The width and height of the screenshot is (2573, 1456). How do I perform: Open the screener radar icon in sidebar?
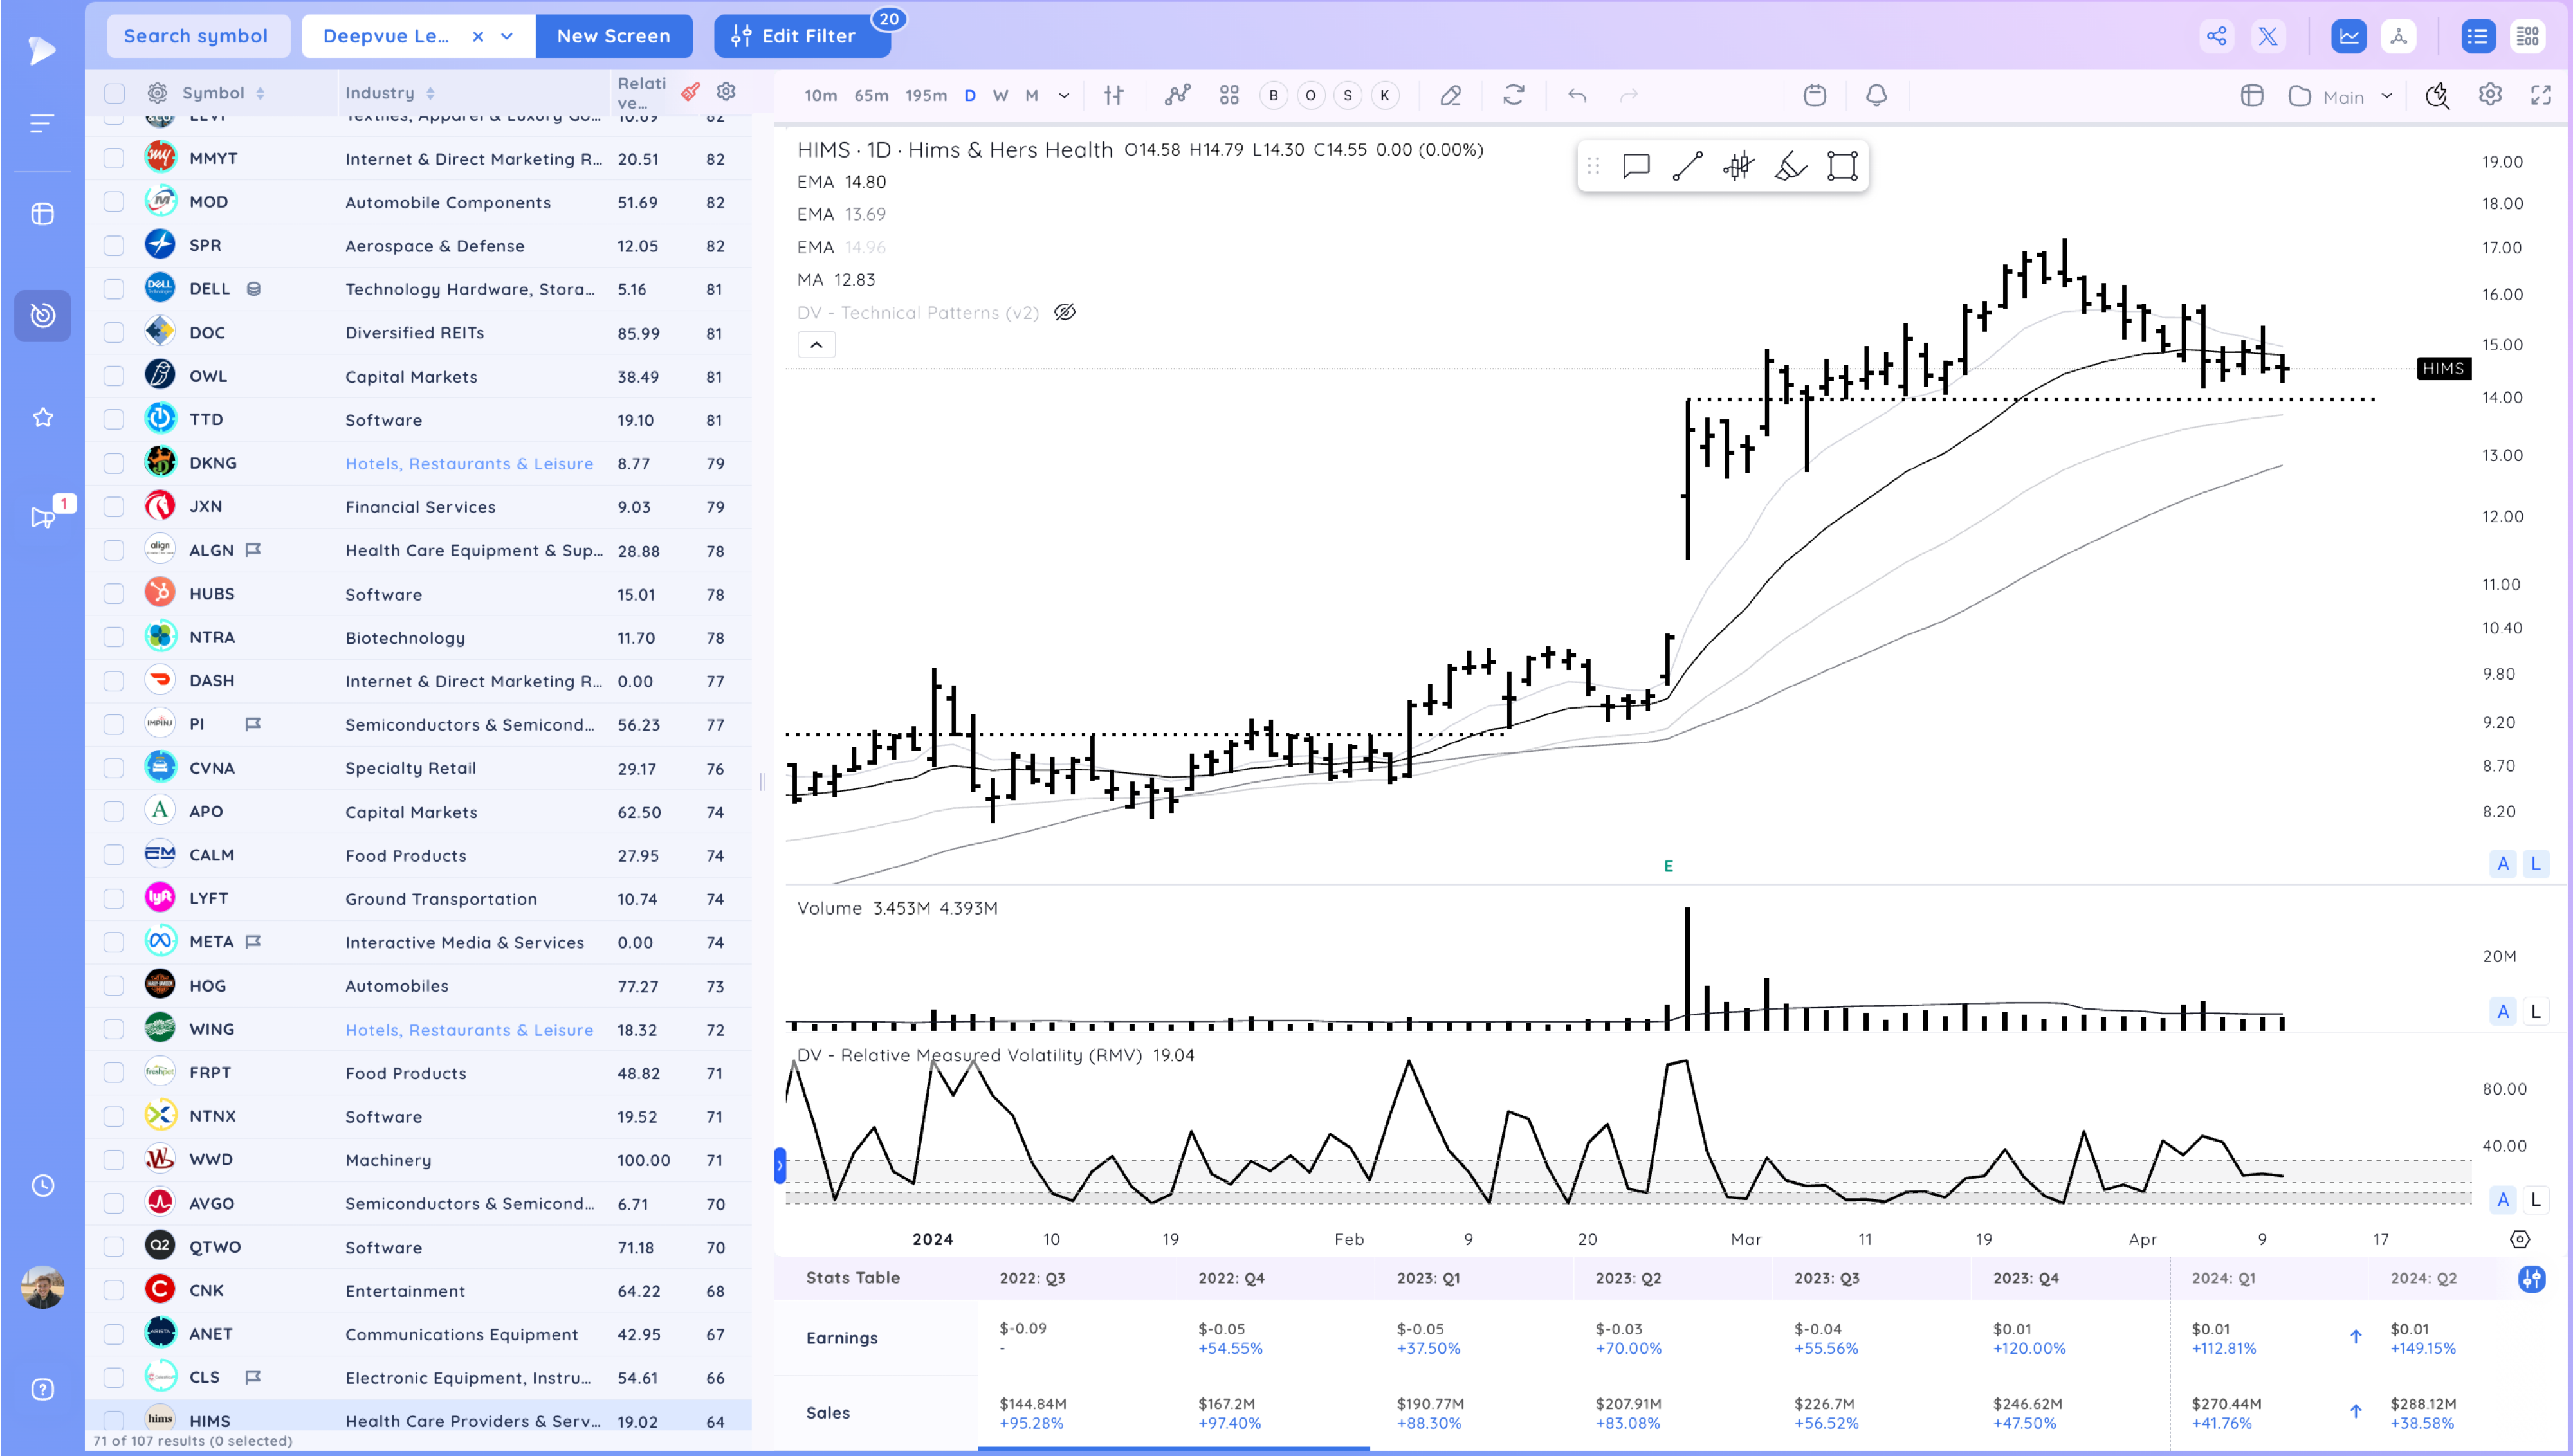(x=42, y=315)
